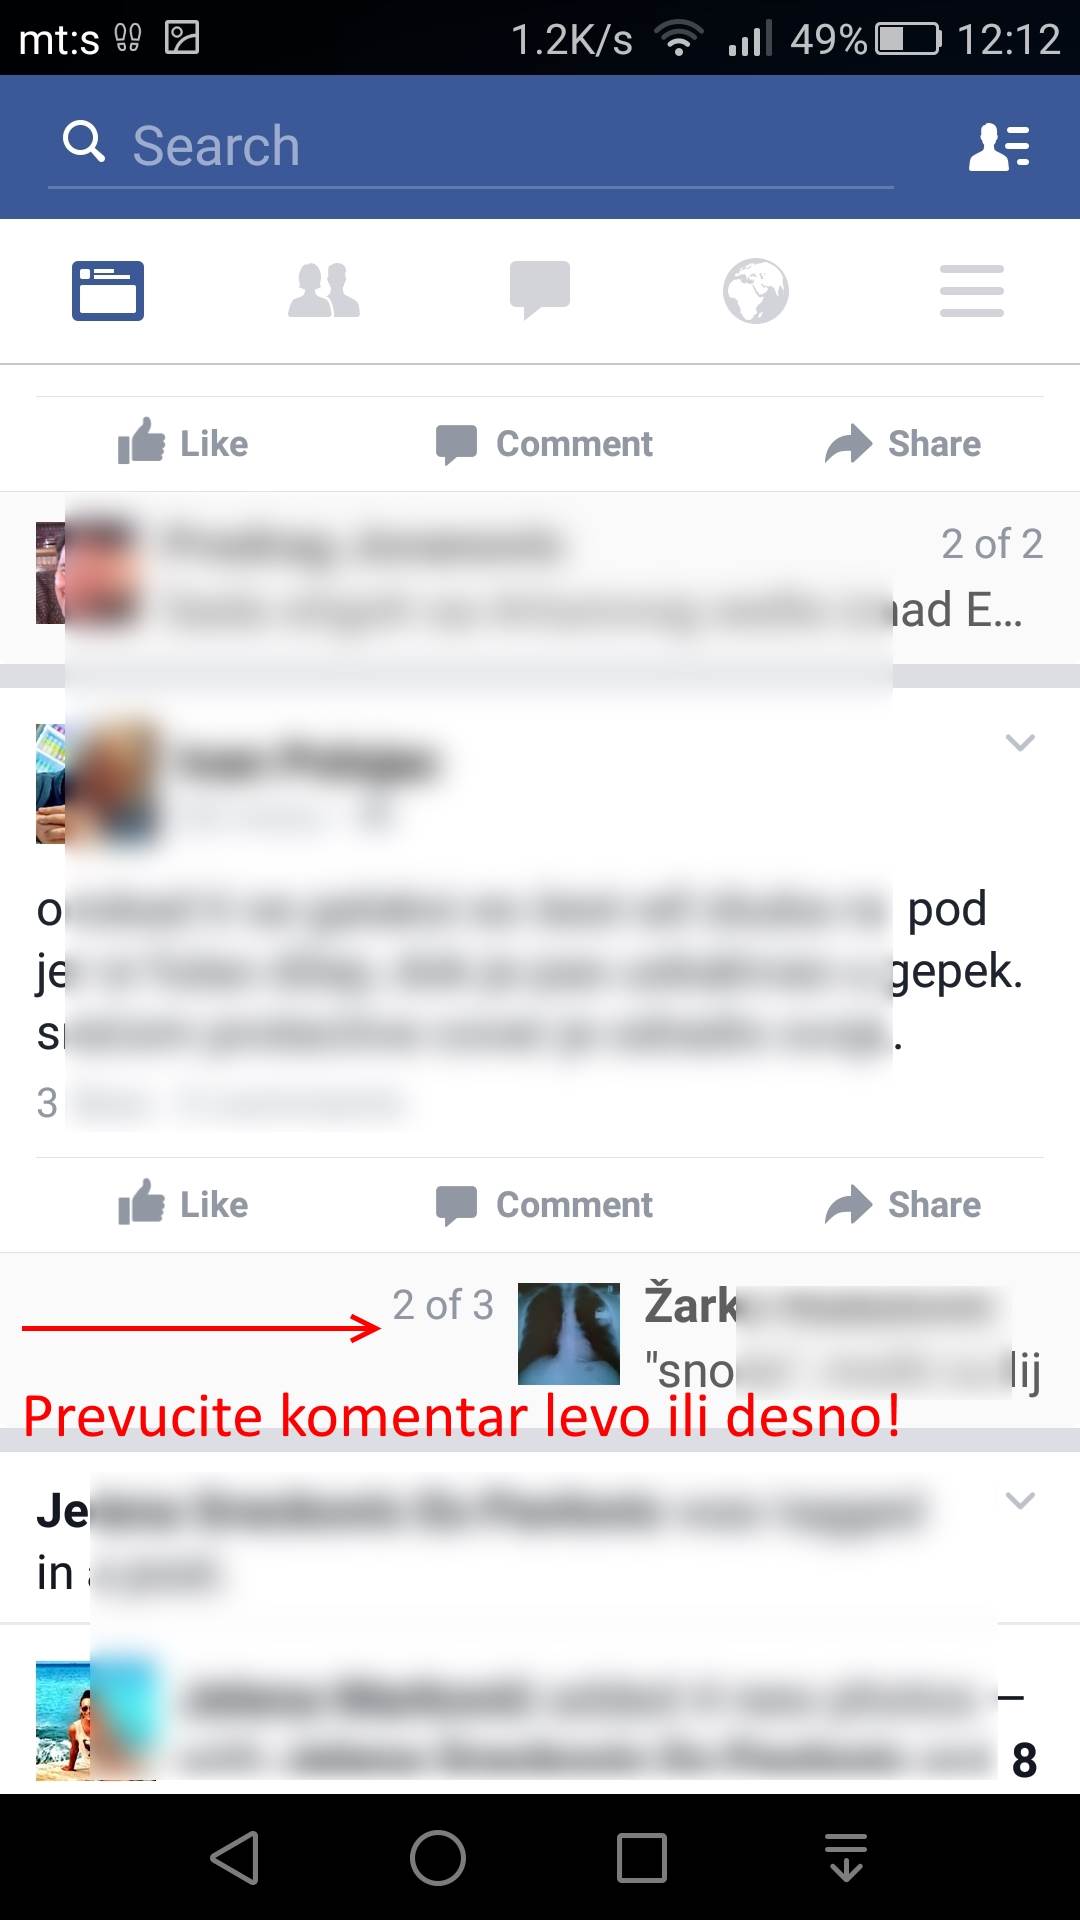Tap the Android back navigation button

click(x=236, y=1858)
